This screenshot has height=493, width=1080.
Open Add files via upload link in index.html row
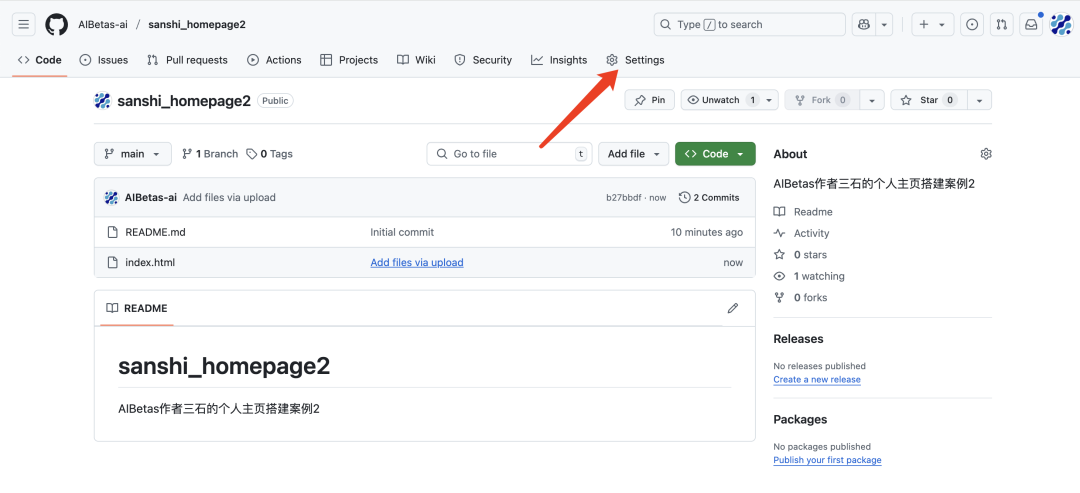tap(417, 262)
